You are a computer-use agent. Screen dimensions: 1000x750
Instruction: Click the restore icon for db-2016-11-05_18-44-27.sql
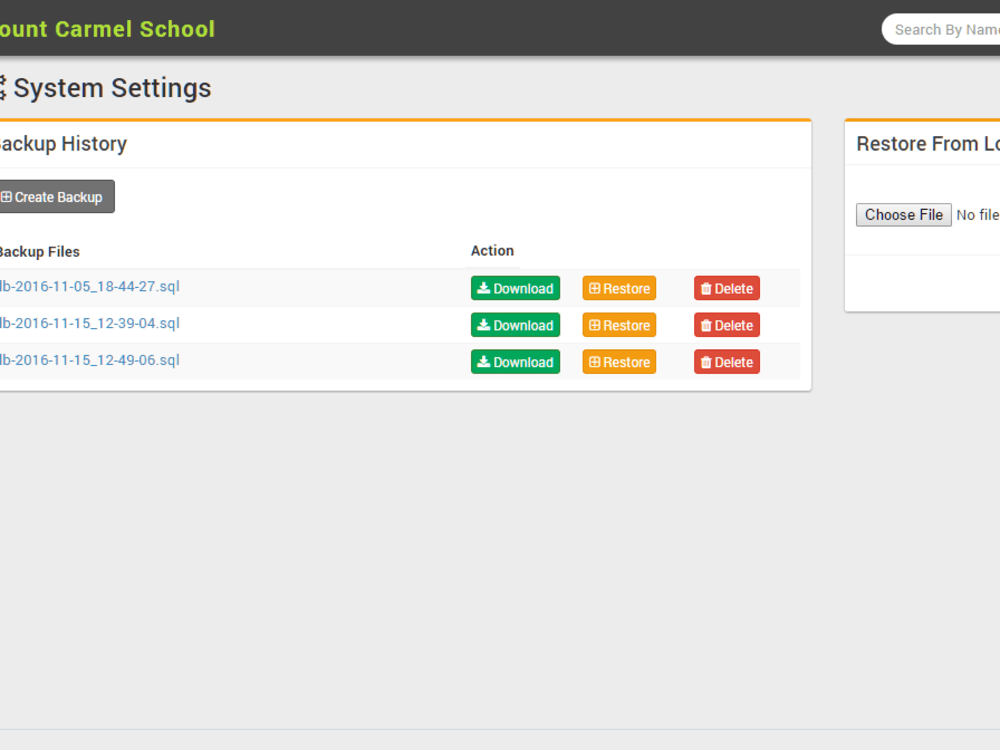(593, 288)
